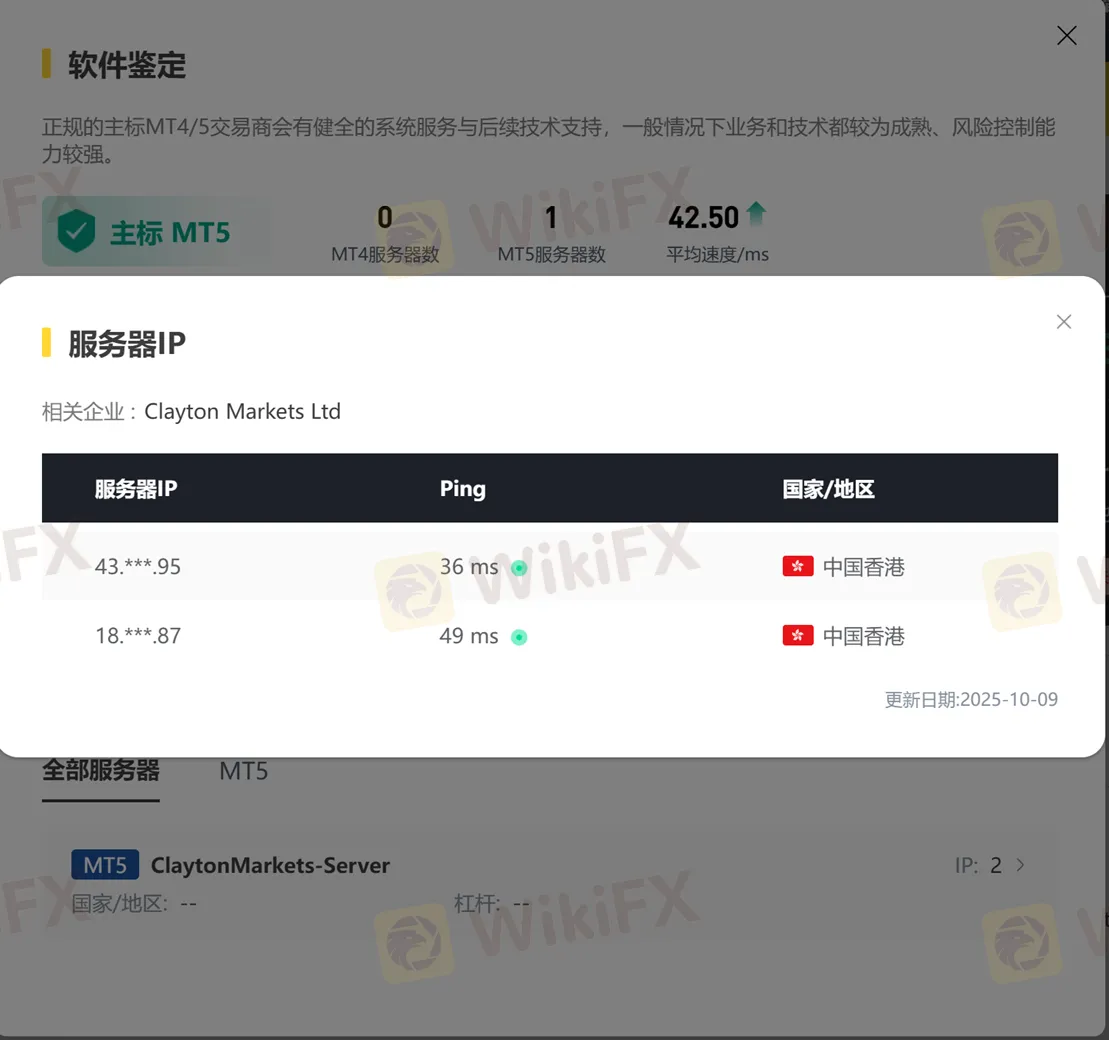
Task: Click the blue MT5 tag before ClaytonMarkets-Server
Action: click(x=105, y=865)
